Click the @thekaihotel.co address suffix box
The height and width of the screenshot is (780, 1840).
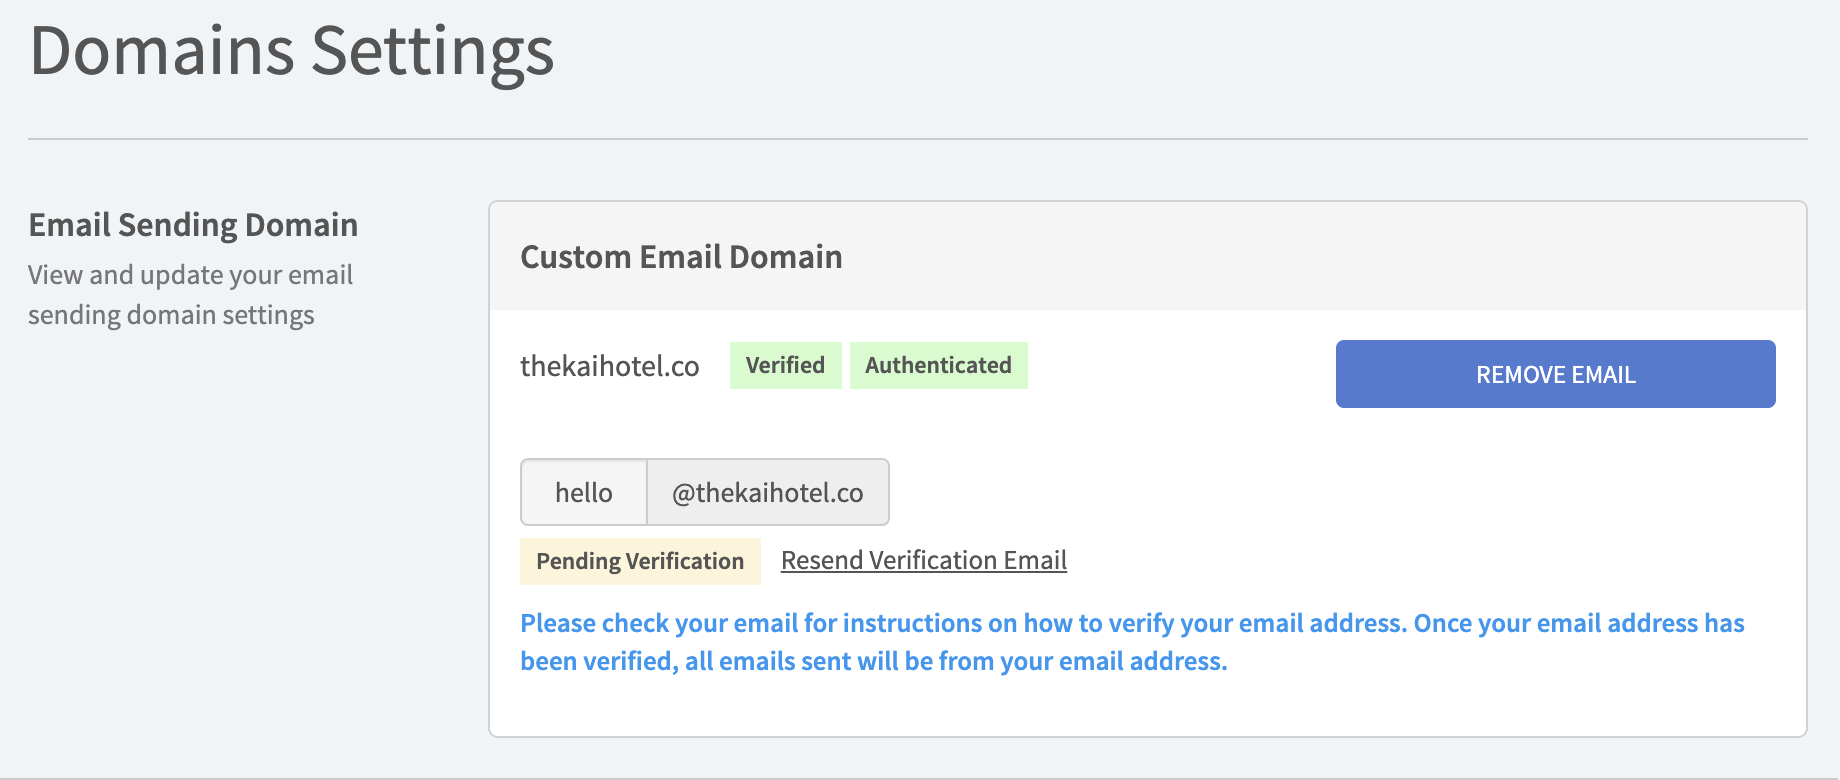coord(767,492)
